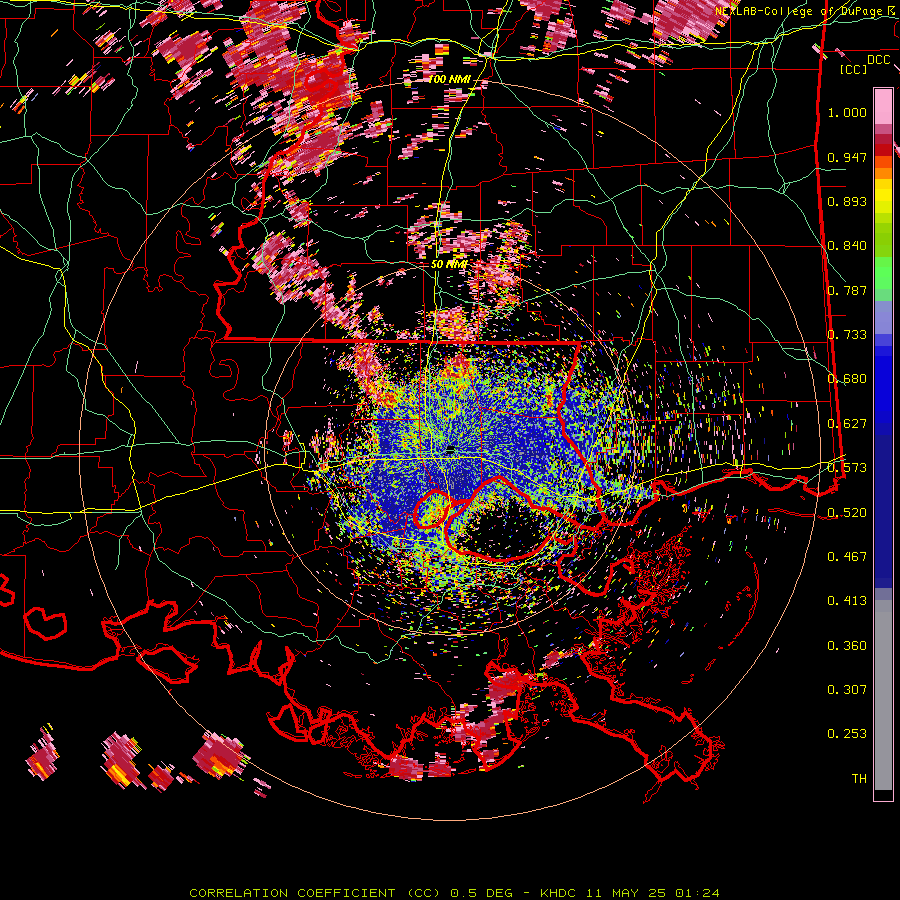Screen dimensions: 900x900
Task: Click the pink band of the CC color bar
Action: [883, 107]
